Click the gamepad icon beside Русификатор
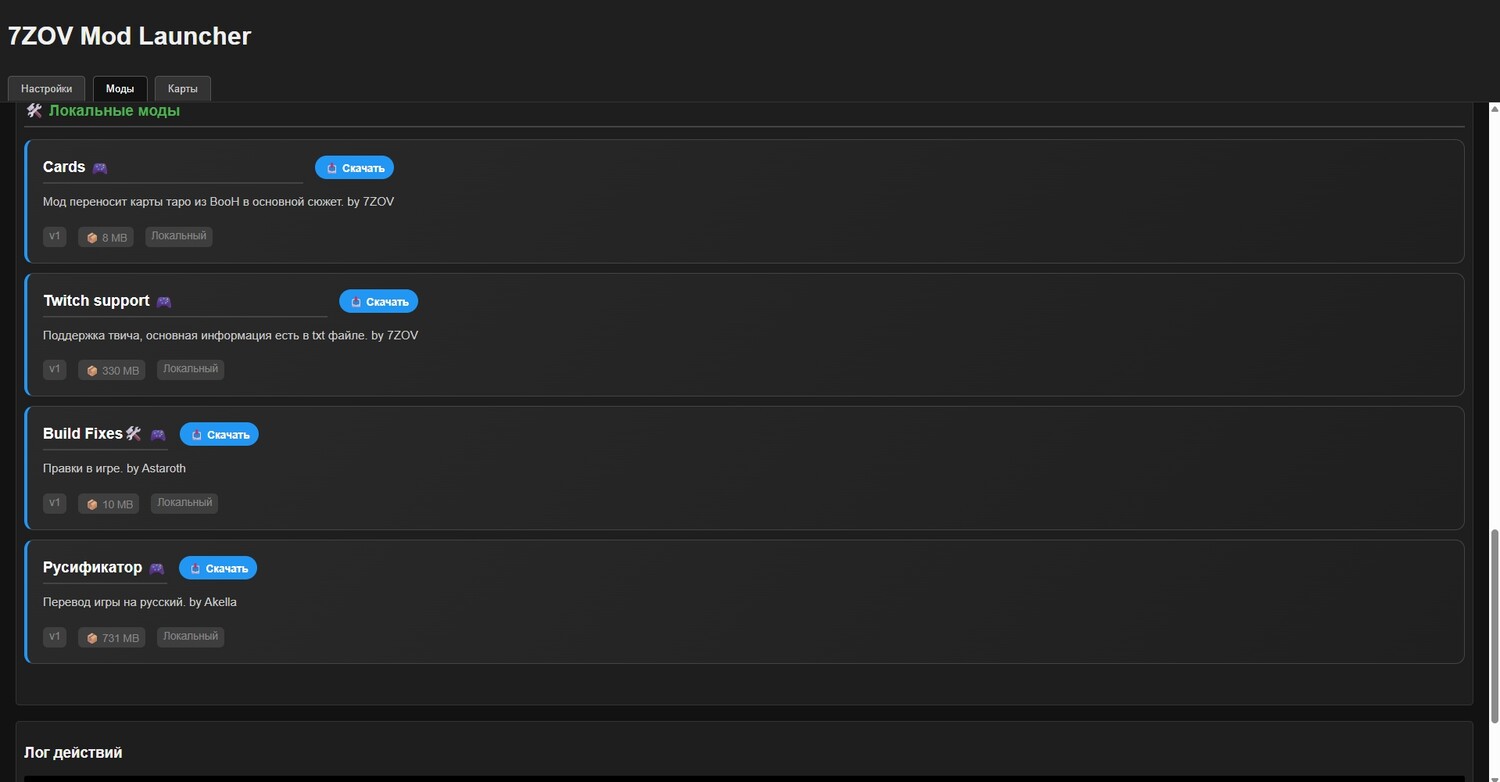The image size is (1500, 782). (x=157, y=569)
